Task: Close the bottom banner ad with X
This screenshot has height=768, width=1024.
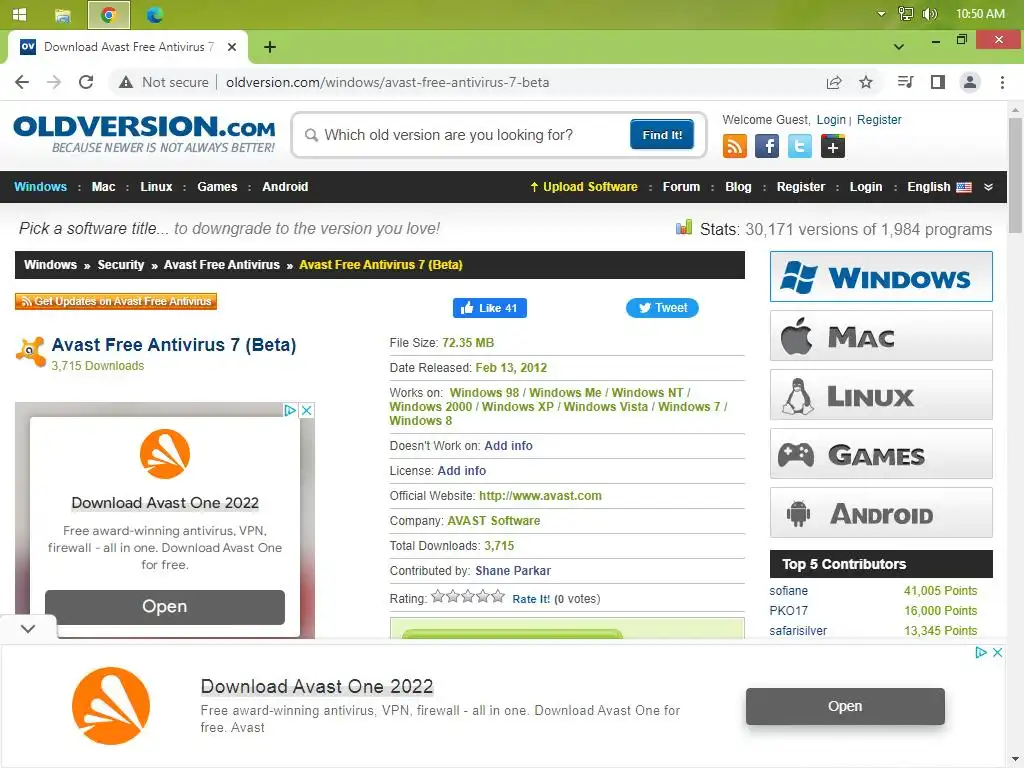Action: (x=997, y=652)
